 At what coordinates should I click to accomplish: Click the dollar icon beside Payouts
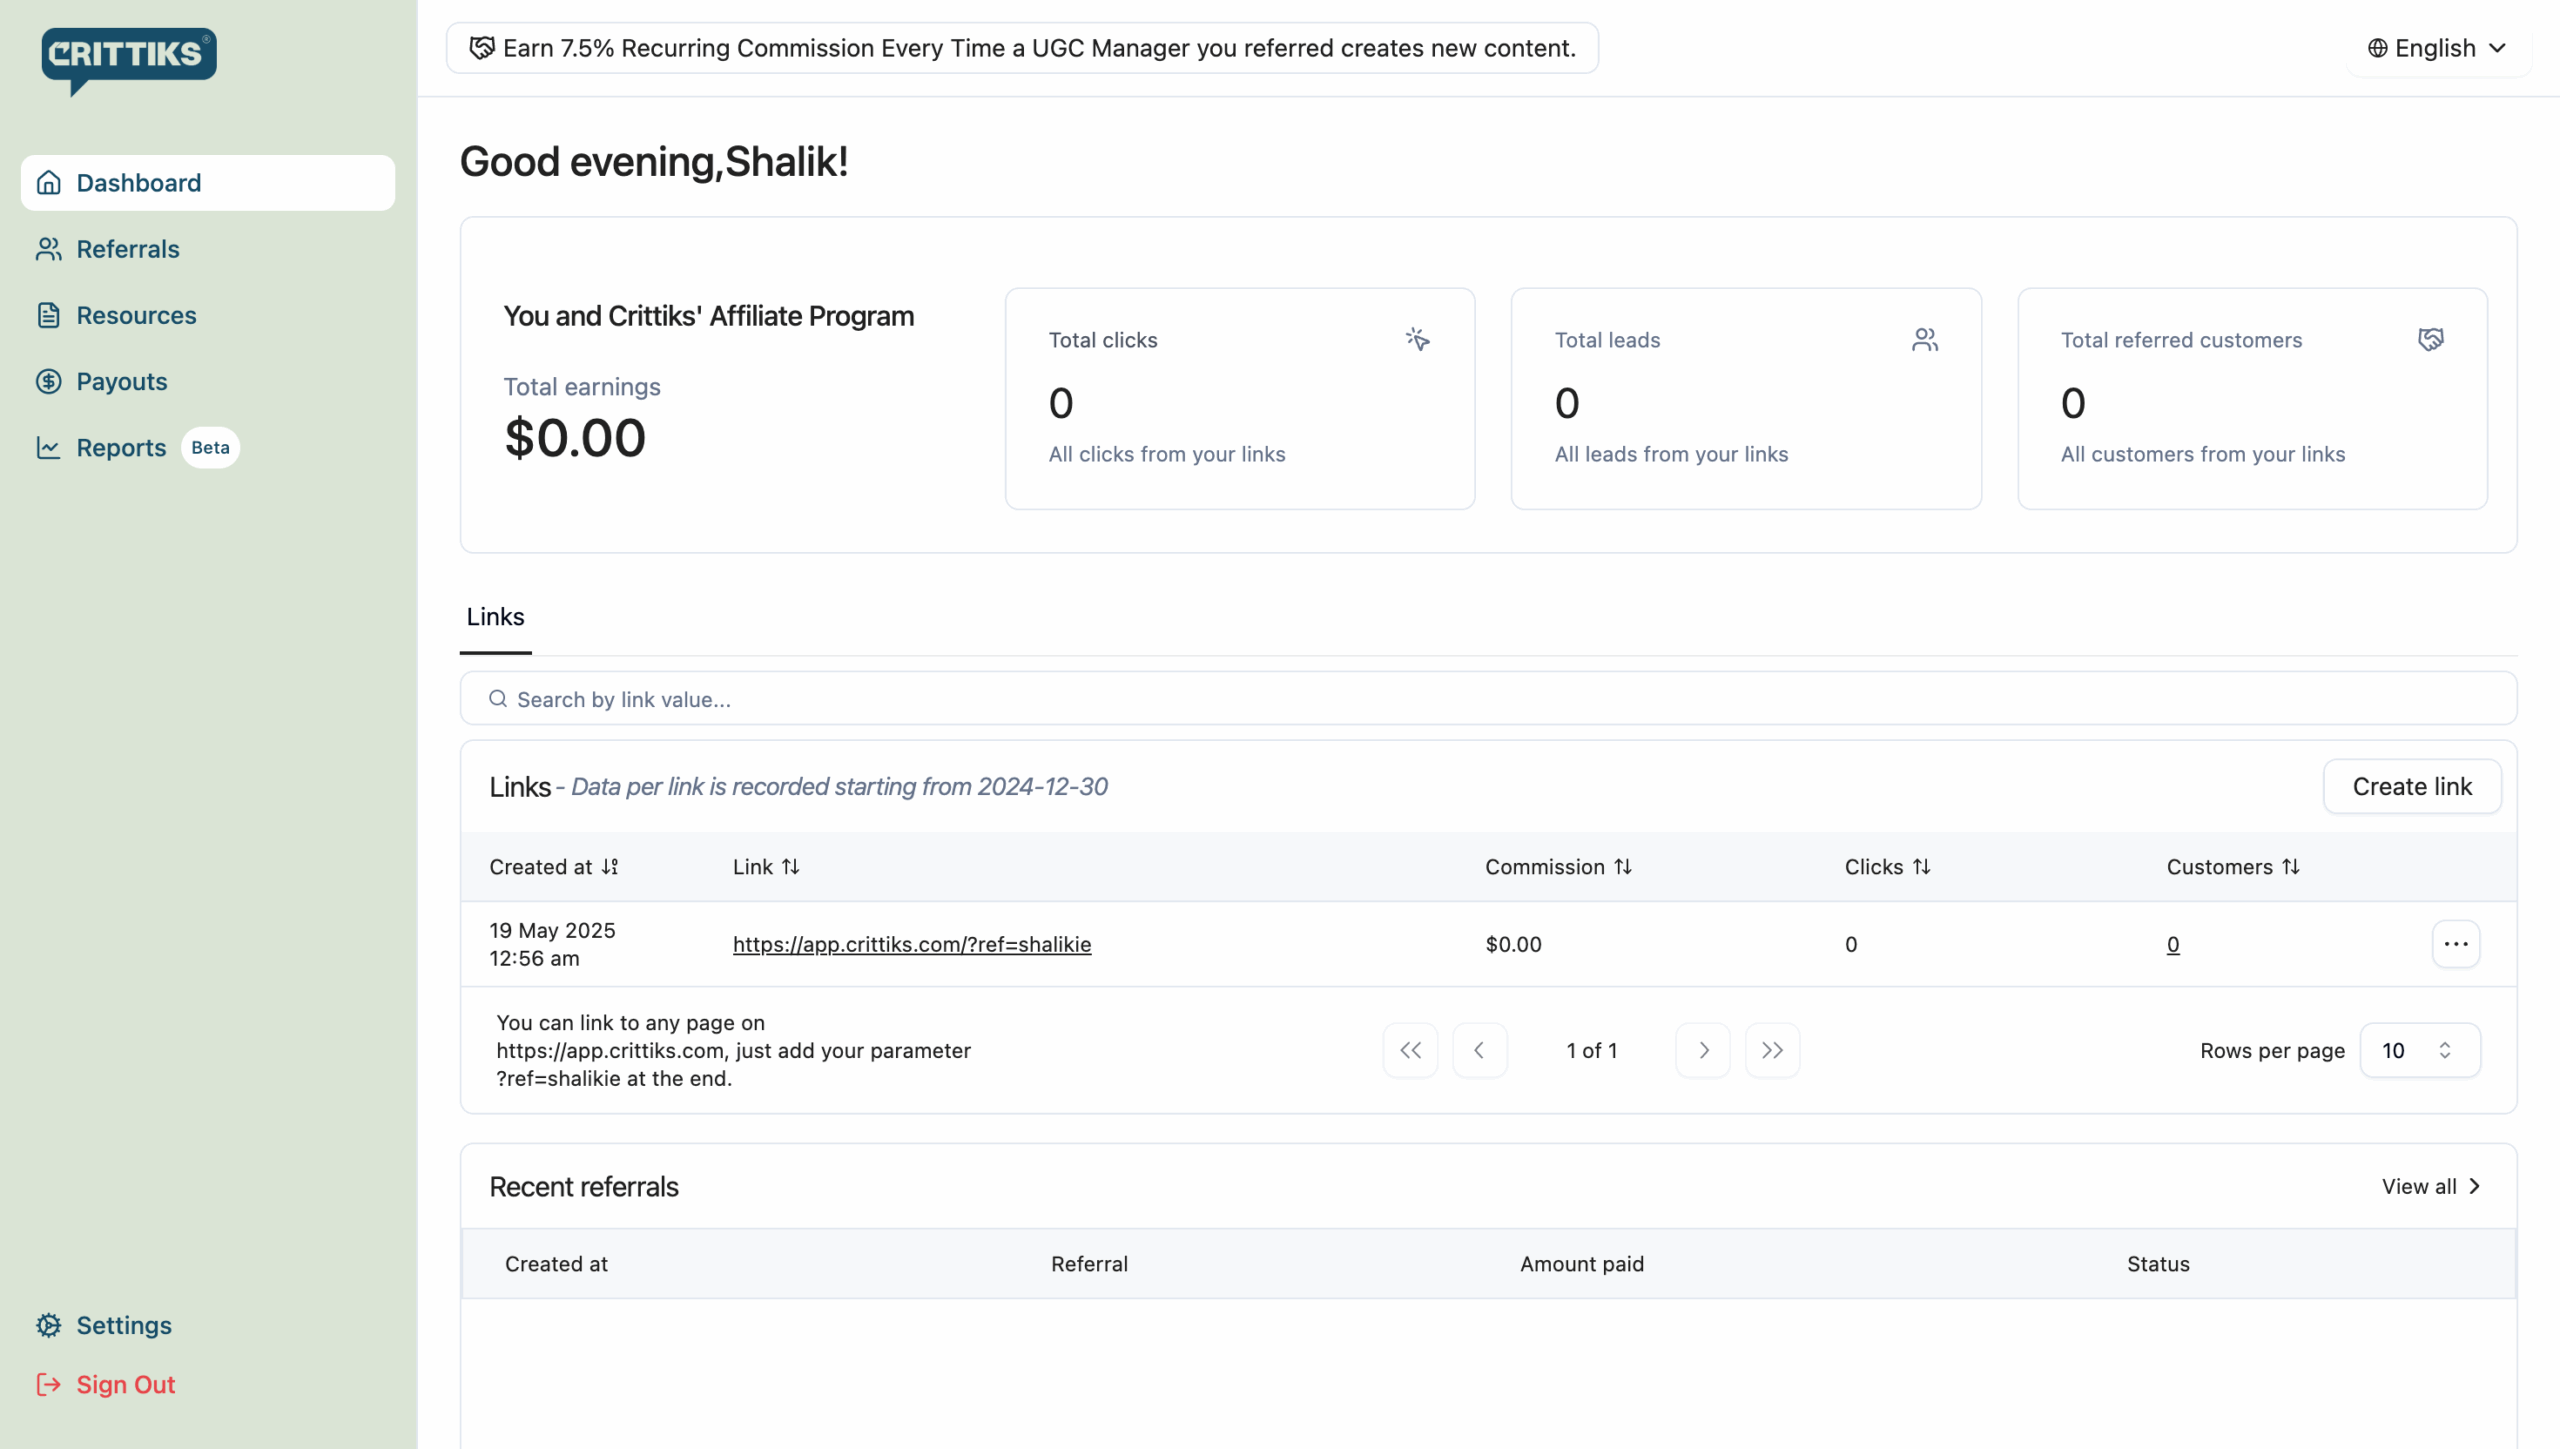coord(49,381)
